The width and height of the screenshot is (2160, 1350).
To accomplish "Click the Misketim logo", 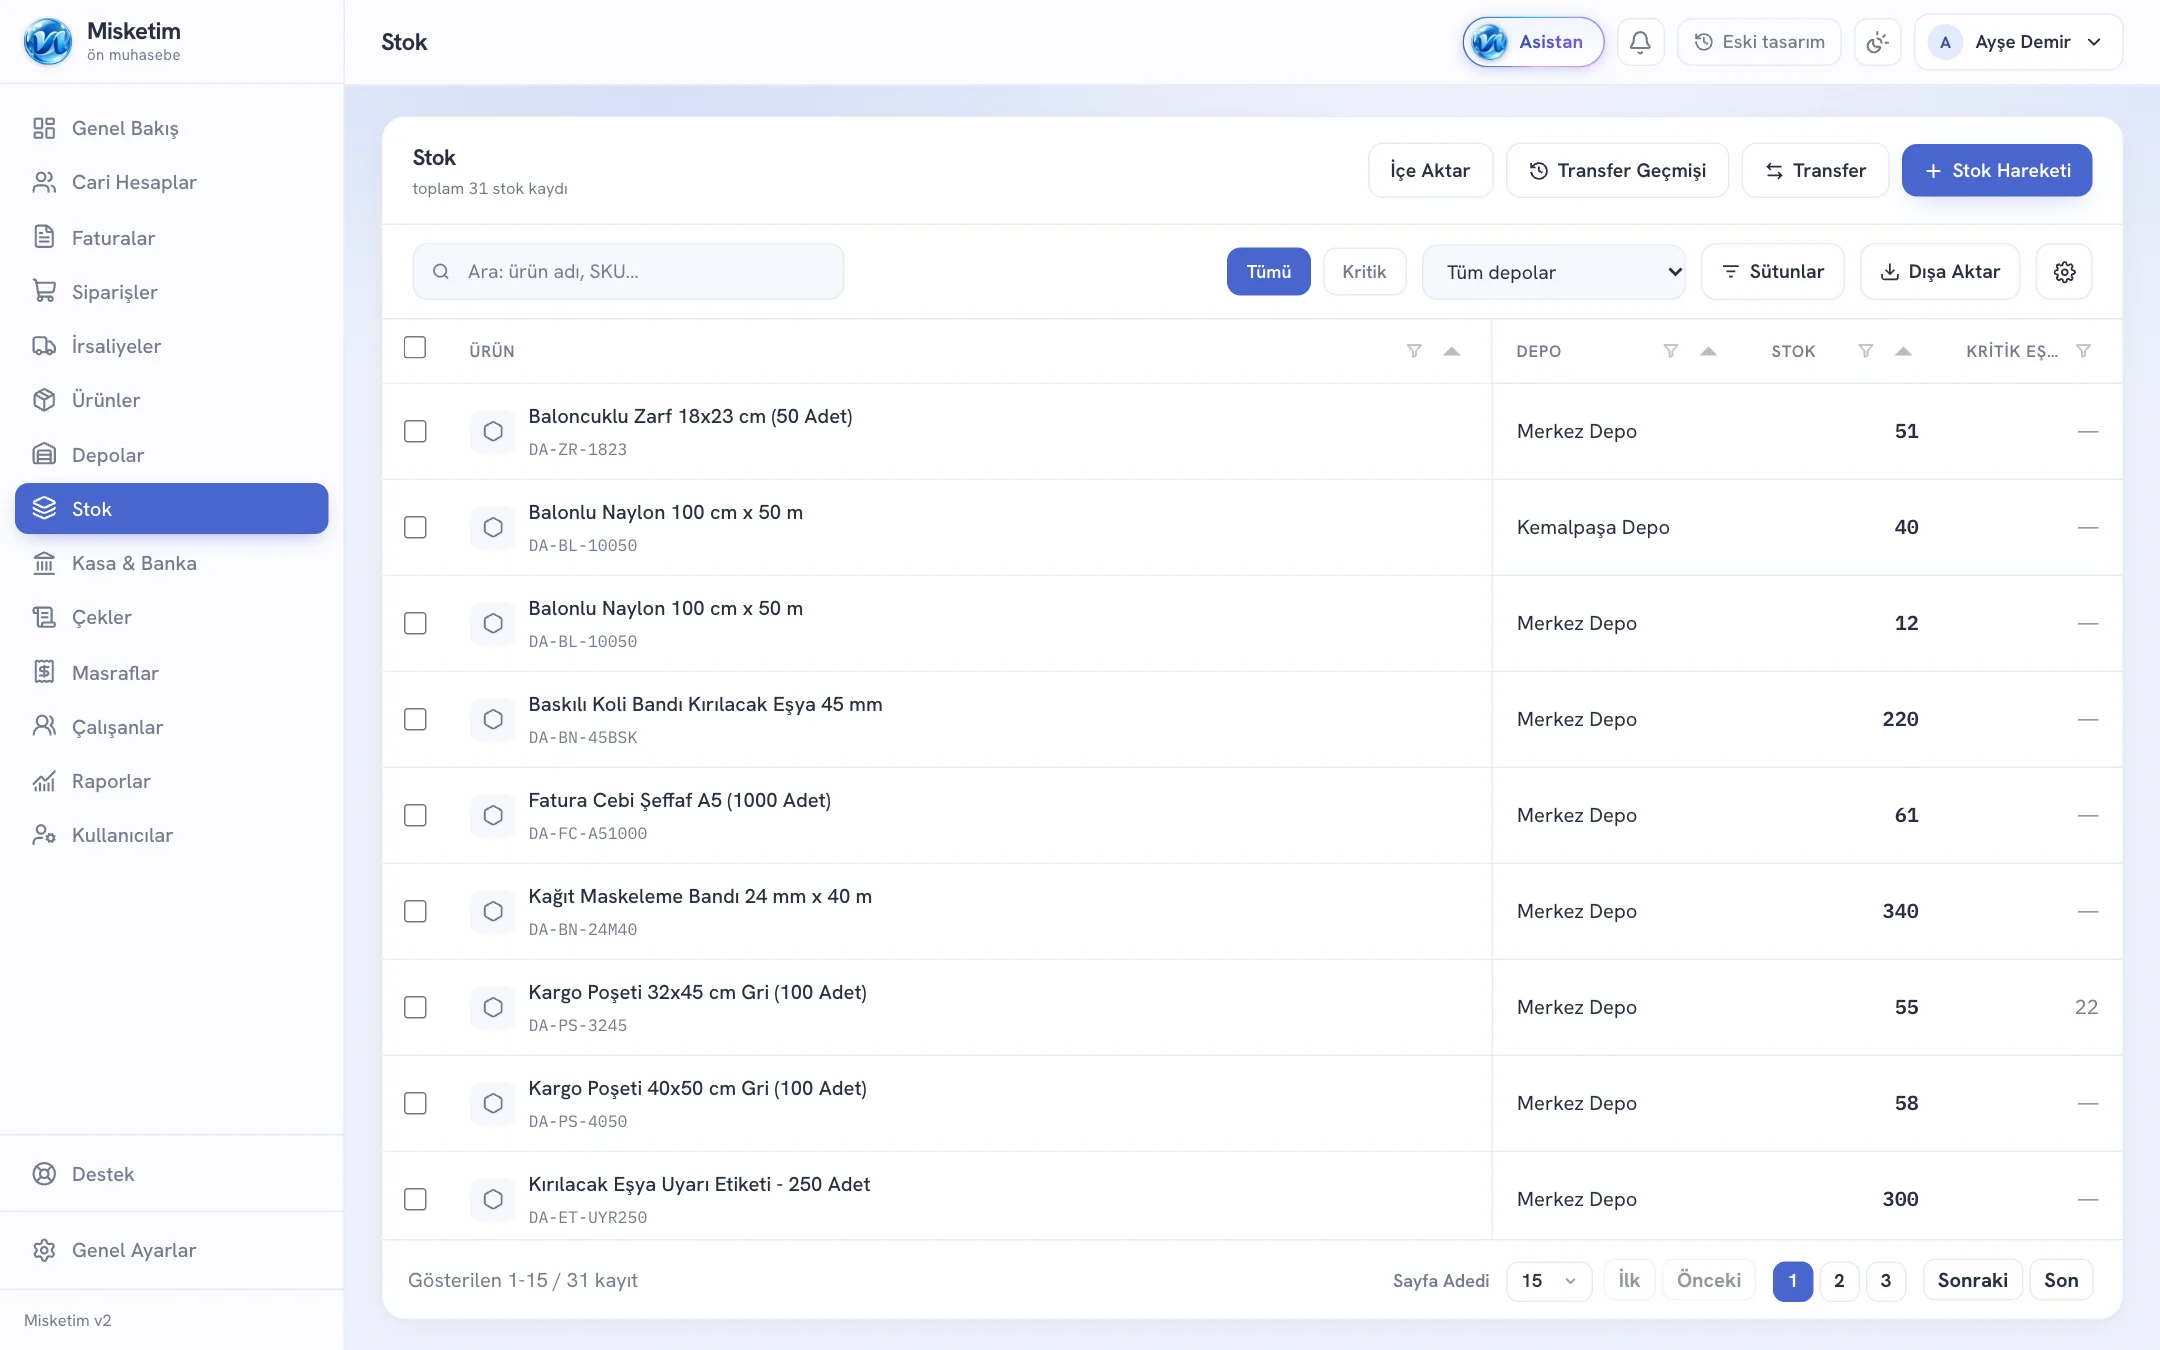I will pos(48,42).
